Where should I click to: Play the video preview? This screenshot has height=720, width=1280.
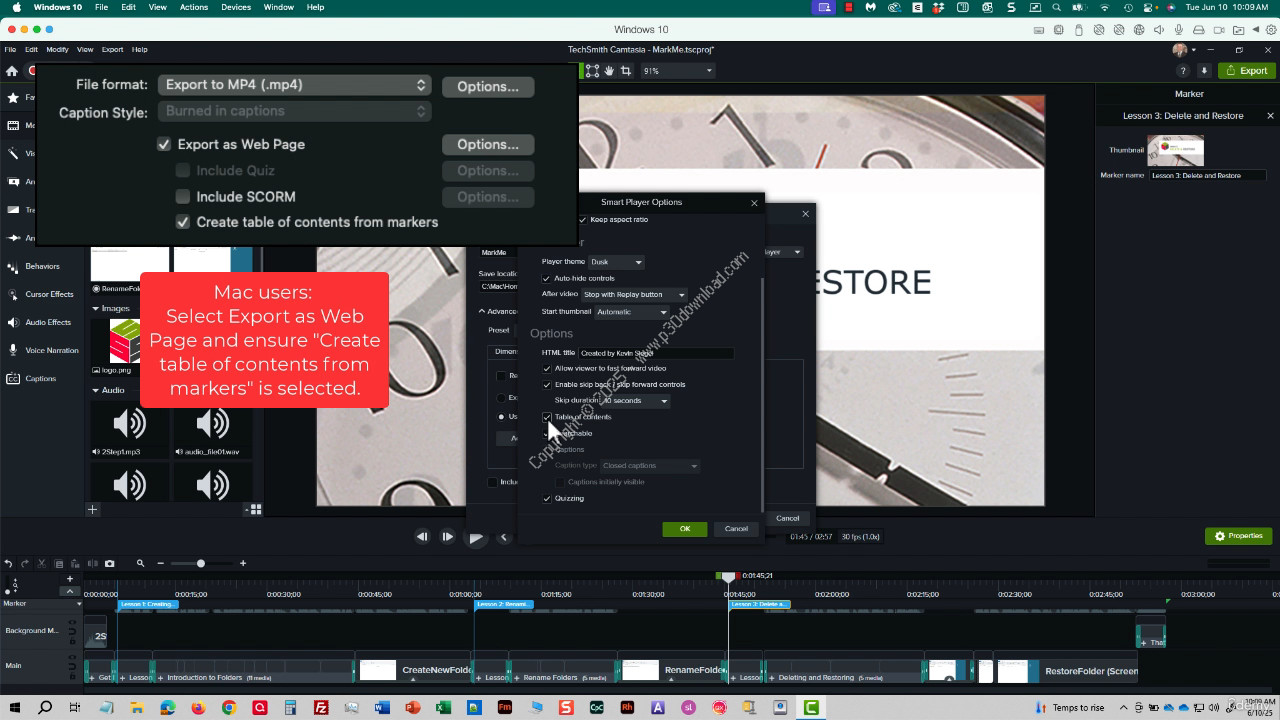coord(476,538)
